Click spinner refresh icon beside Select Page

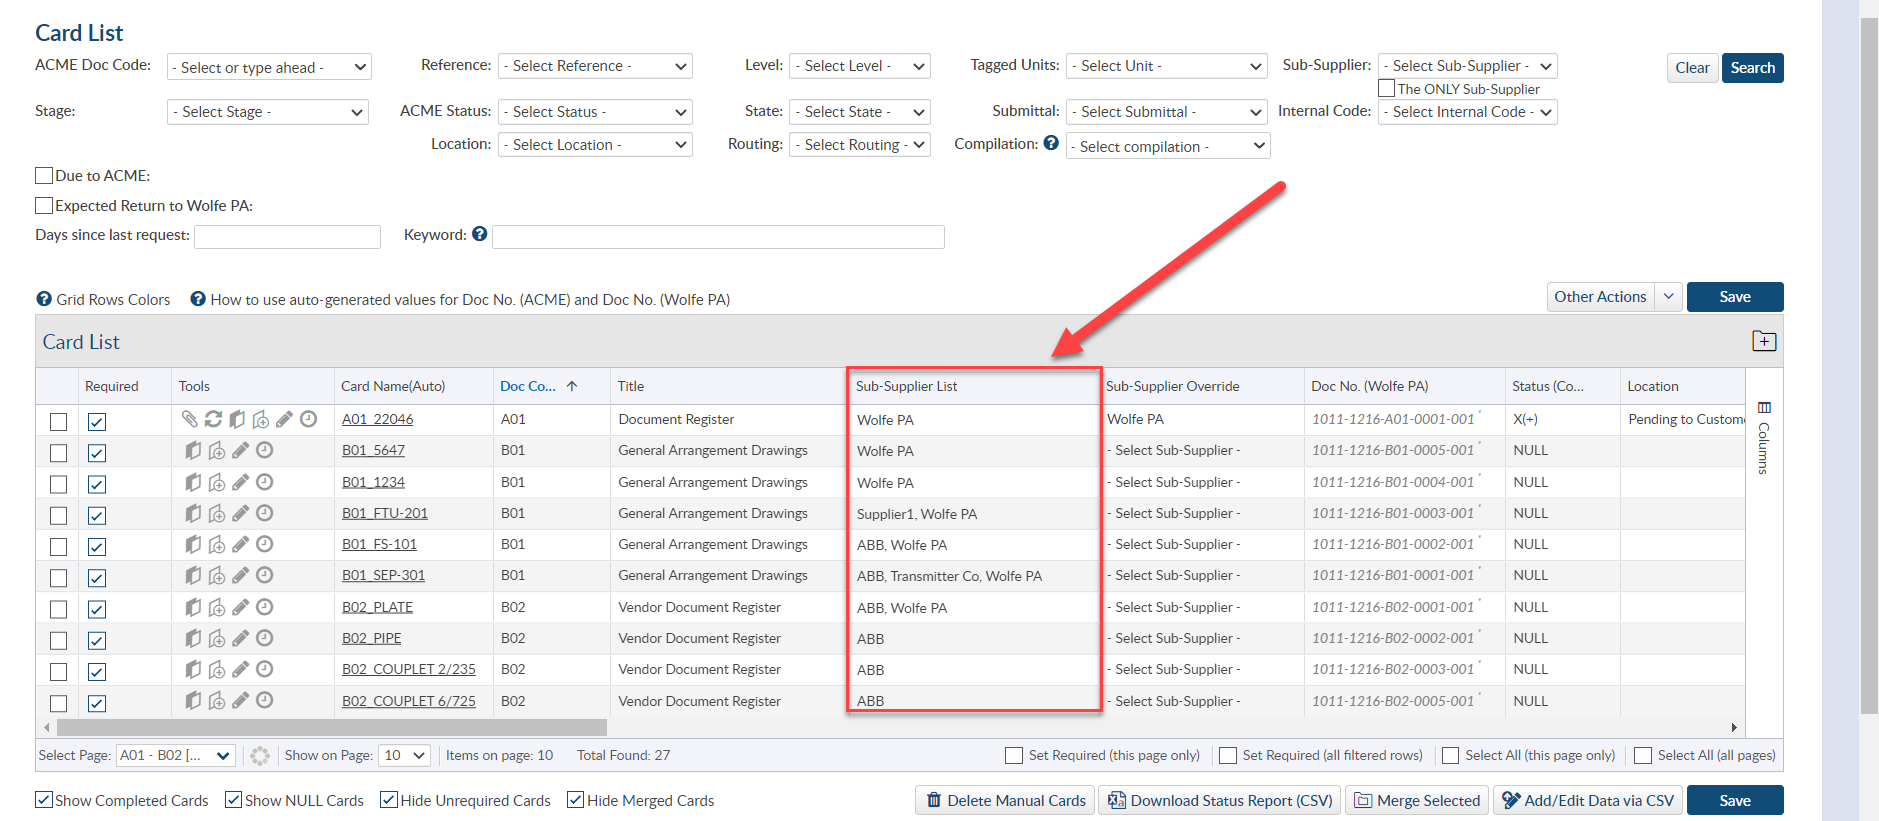click(260, 755)
